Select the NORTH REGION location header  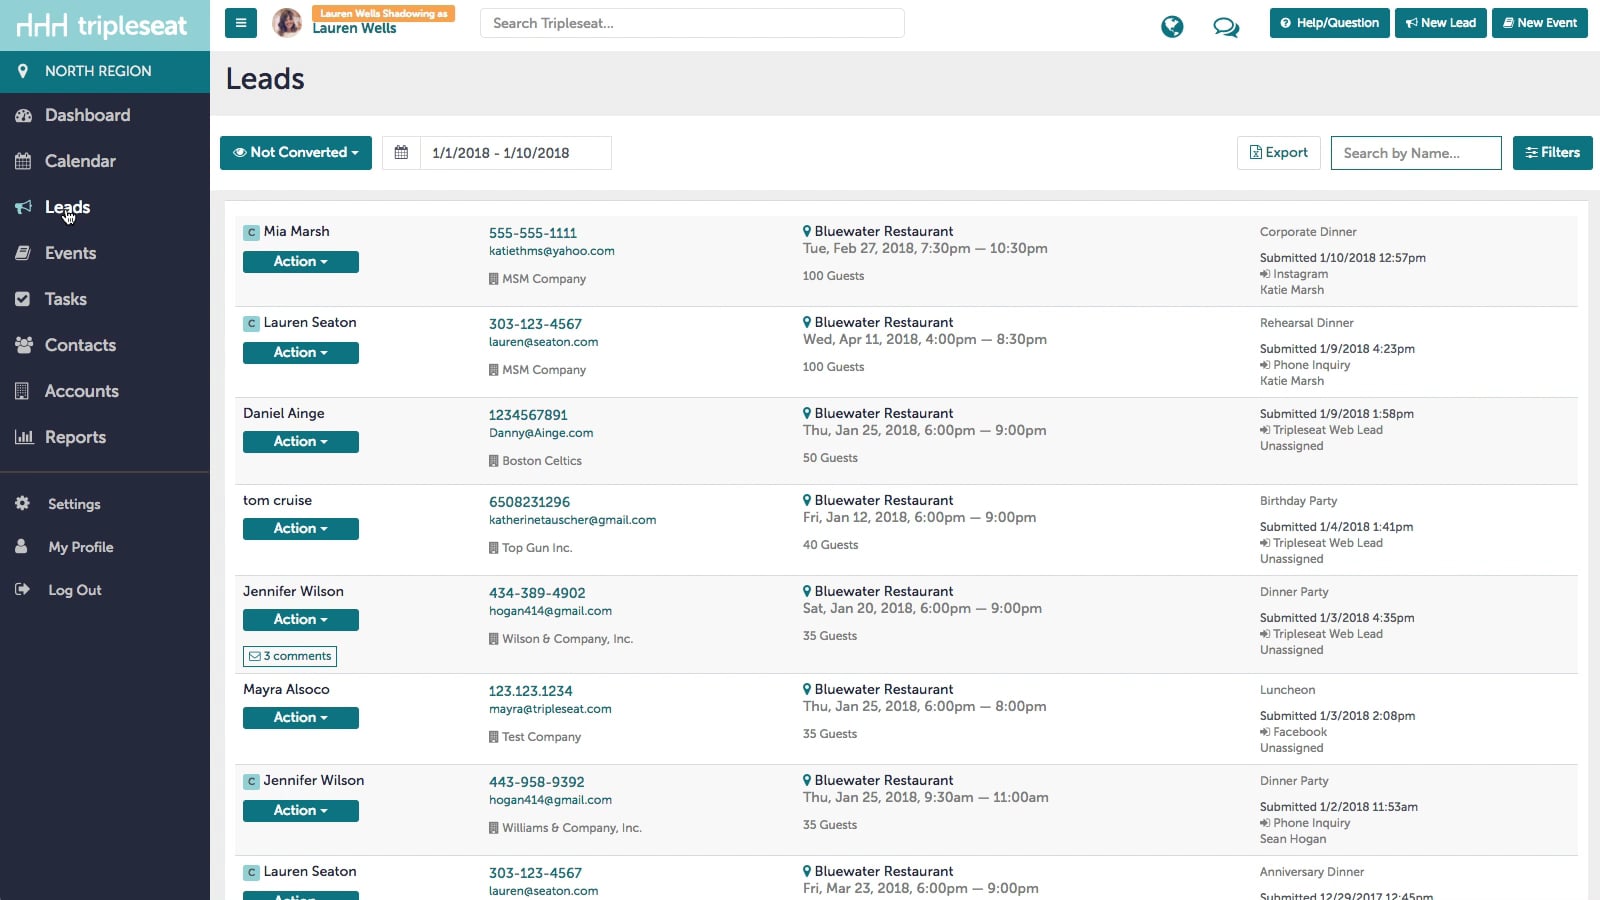pos(105,71)
